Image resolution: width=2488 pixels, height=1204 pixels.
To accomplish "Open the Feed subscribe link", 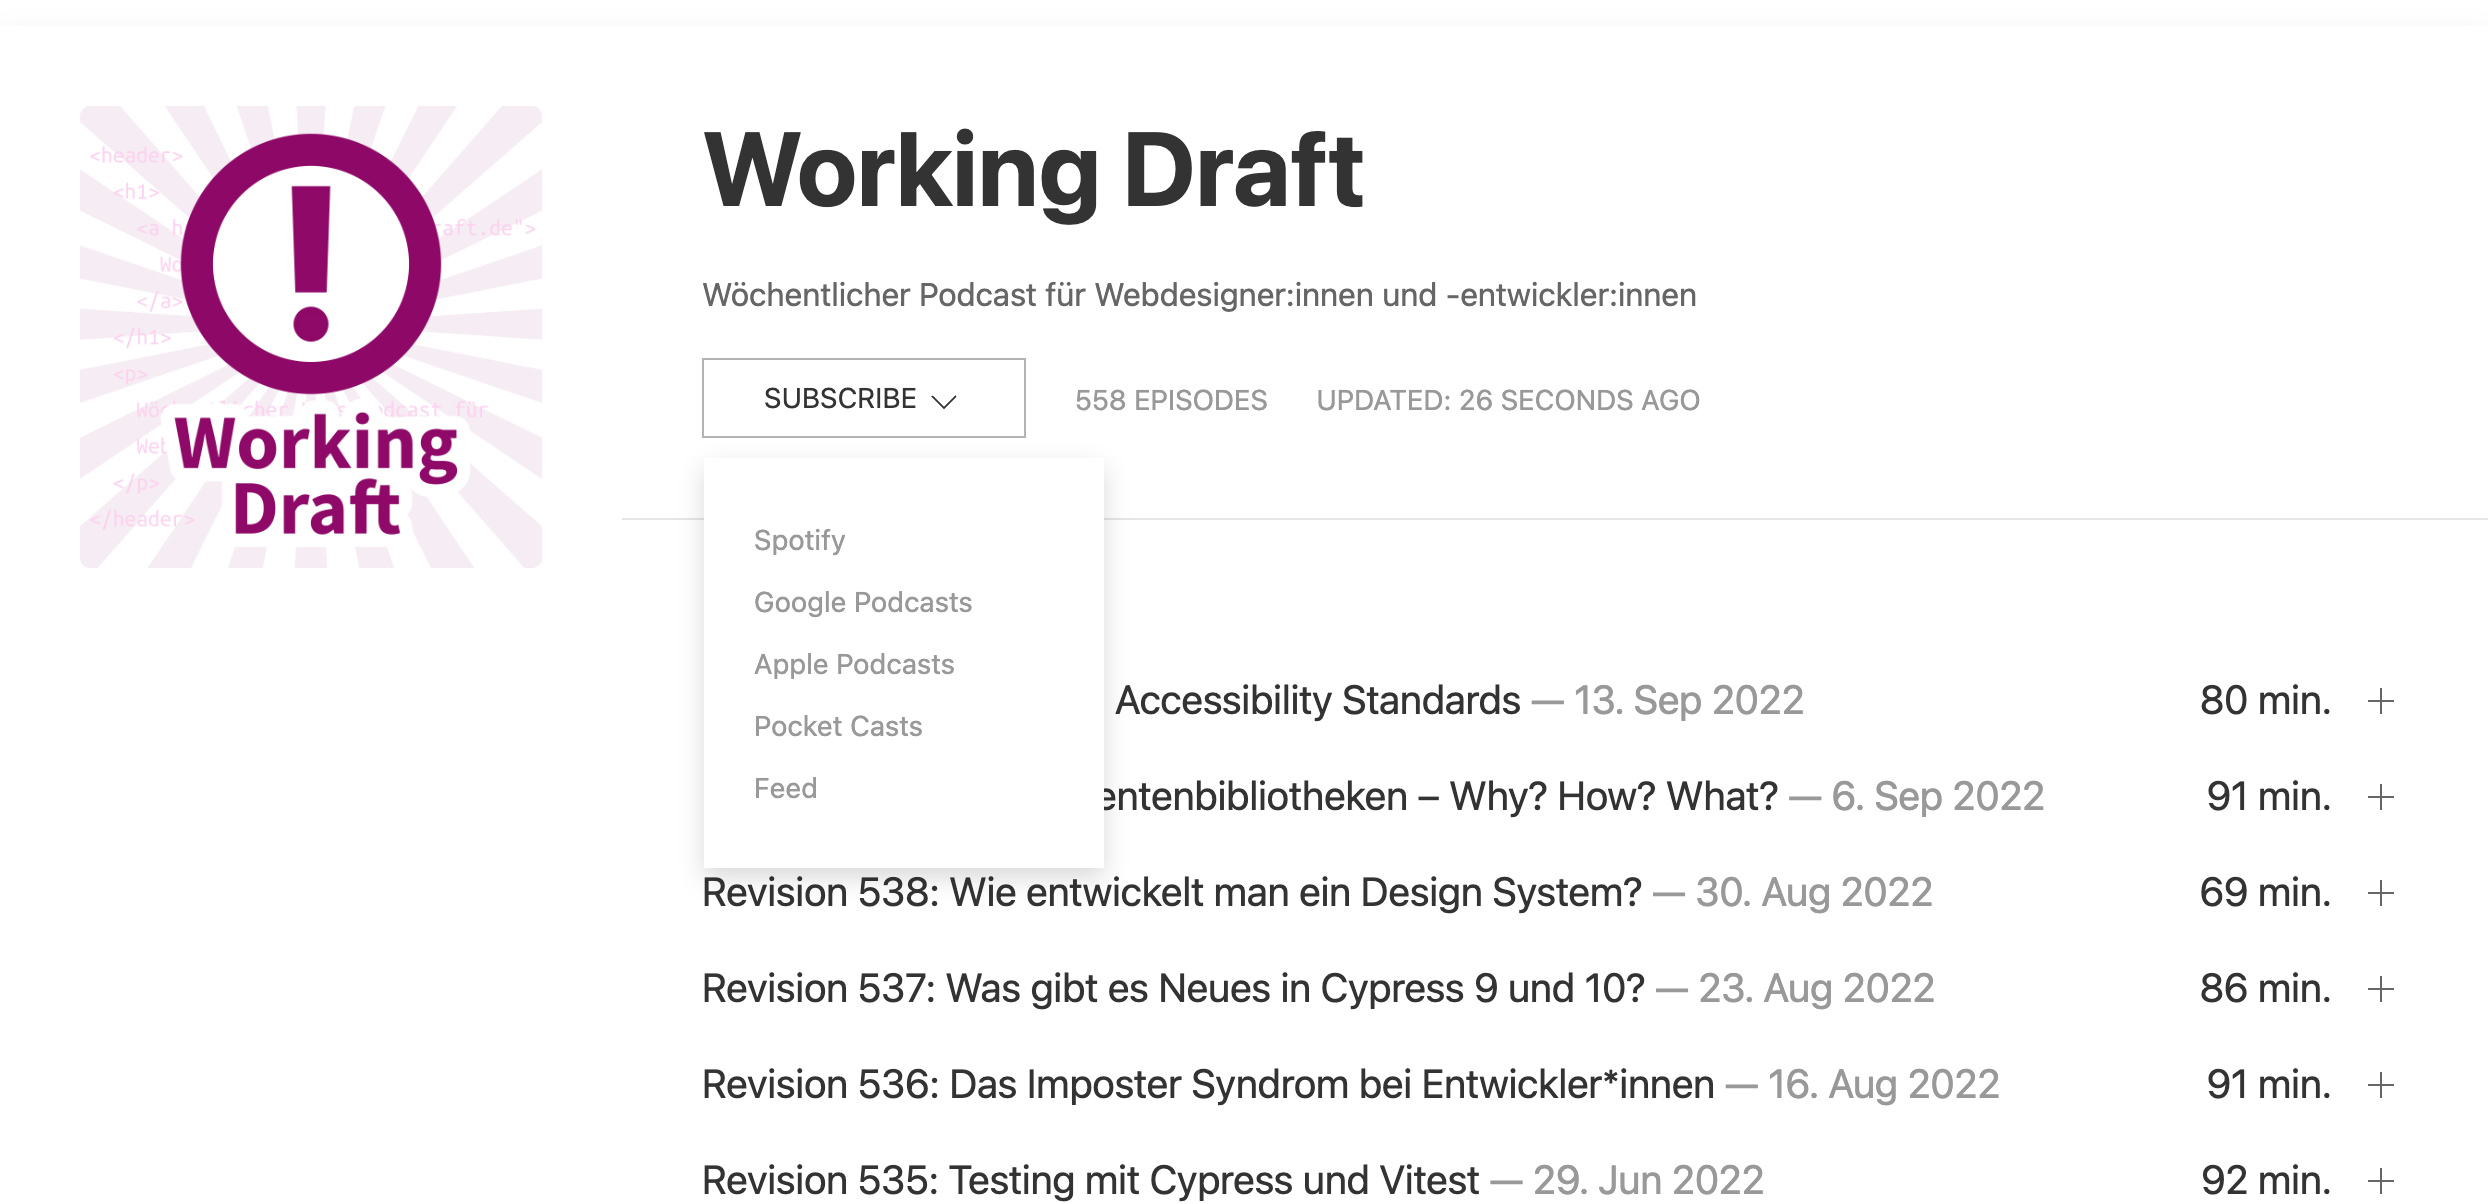I will 785,788.
